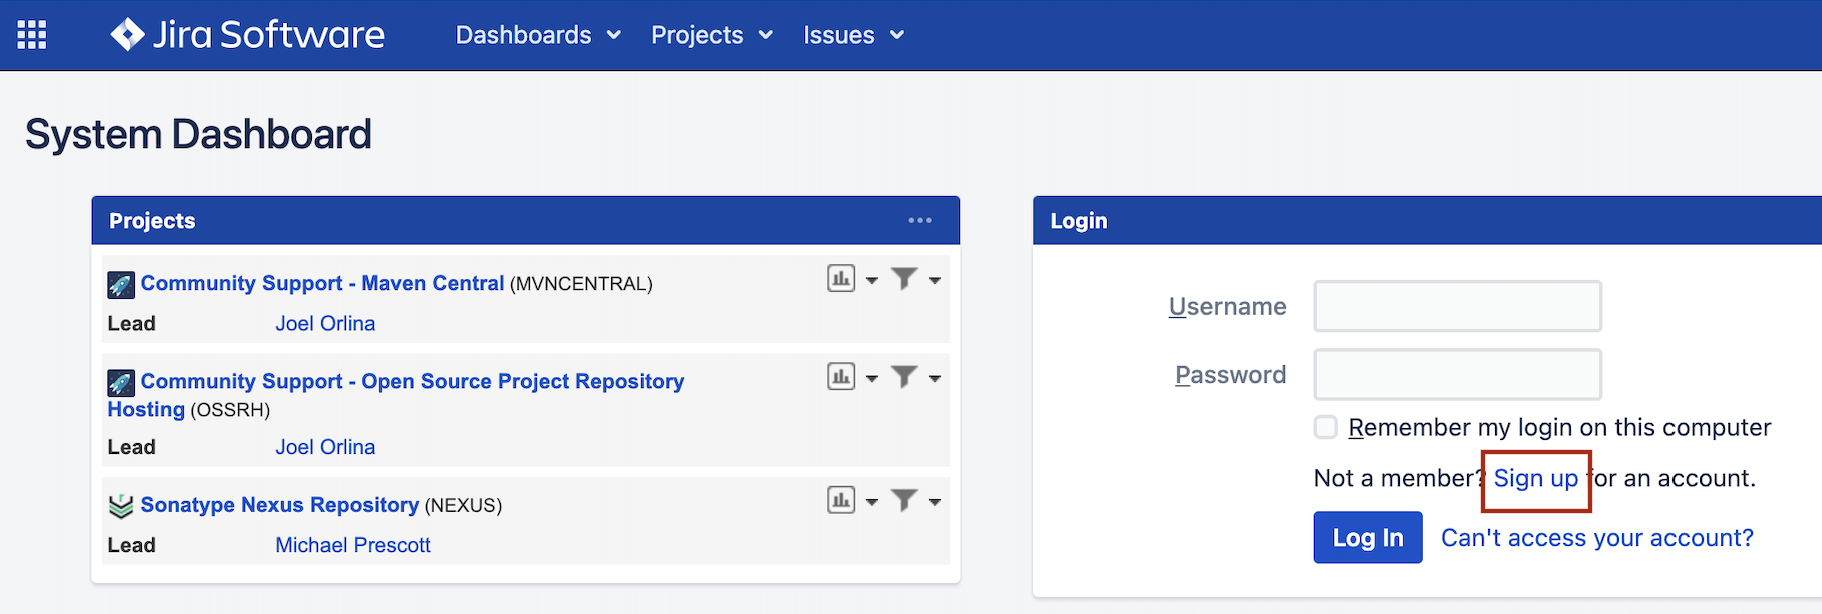Open Projects gadget three-dots options
The width and height of the screenshot is (1822, 614).
pos(920,220)
